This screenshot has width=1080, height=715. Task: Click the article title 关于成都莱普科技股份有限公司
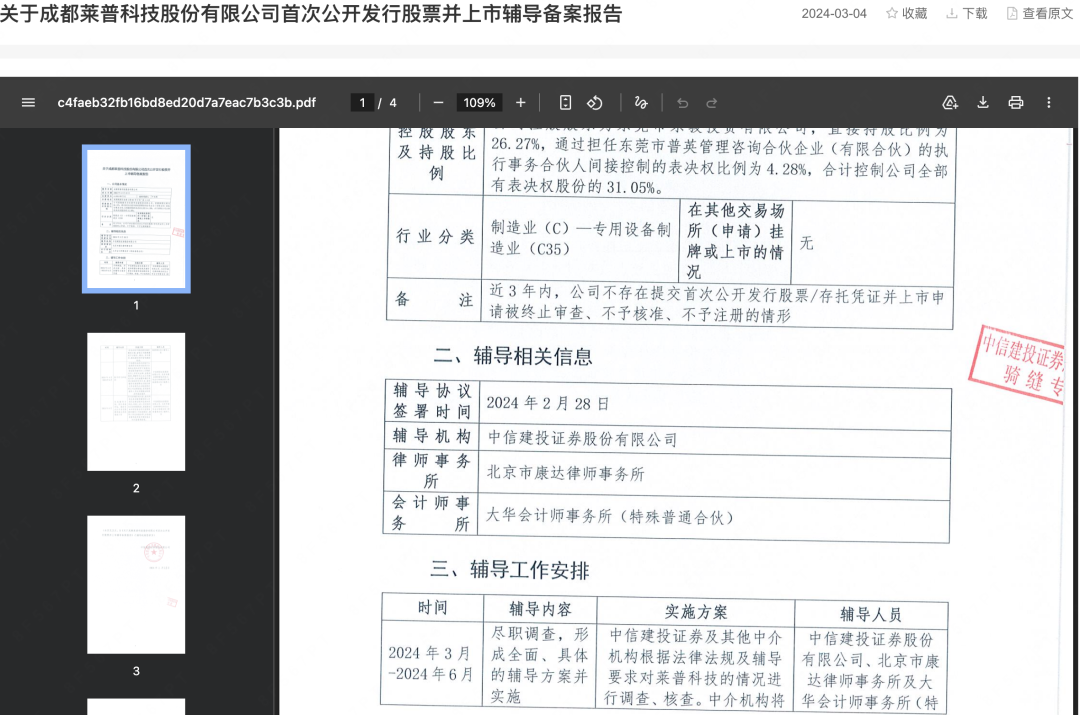(x=311, y=13)
